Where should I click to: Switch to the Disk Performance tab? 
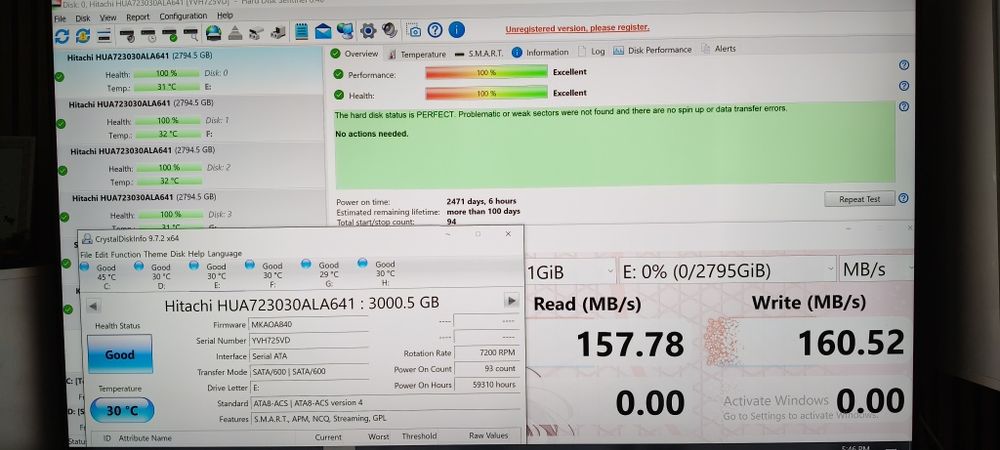pos(652,50)
